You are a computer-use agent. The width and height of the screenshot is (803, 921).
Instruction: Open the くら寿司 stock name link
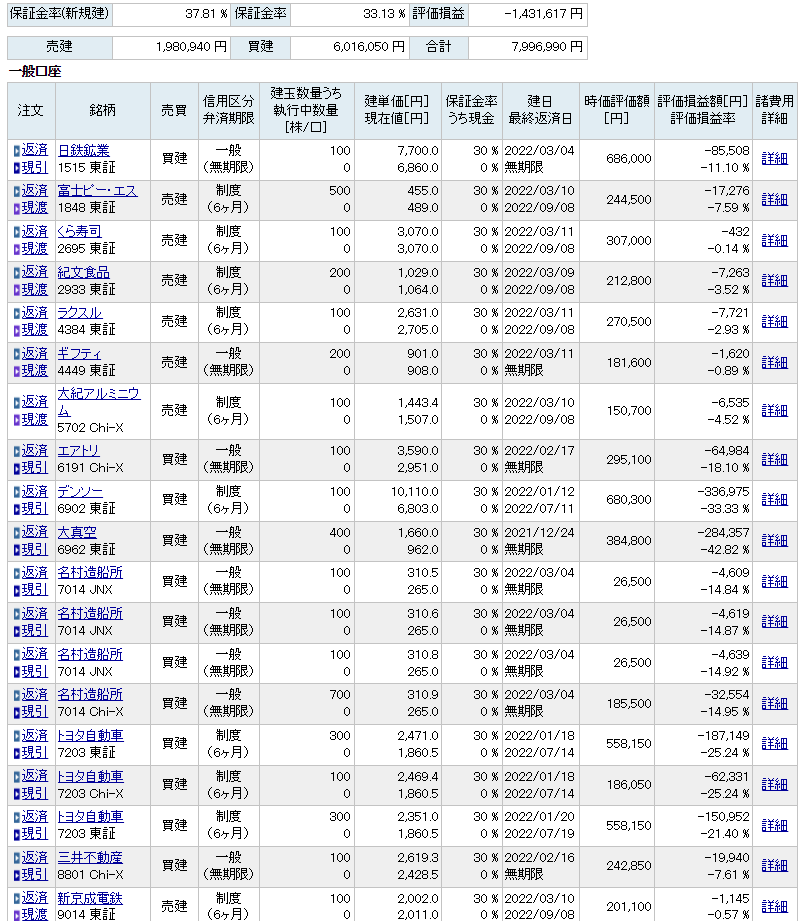(x=79, y=231)
